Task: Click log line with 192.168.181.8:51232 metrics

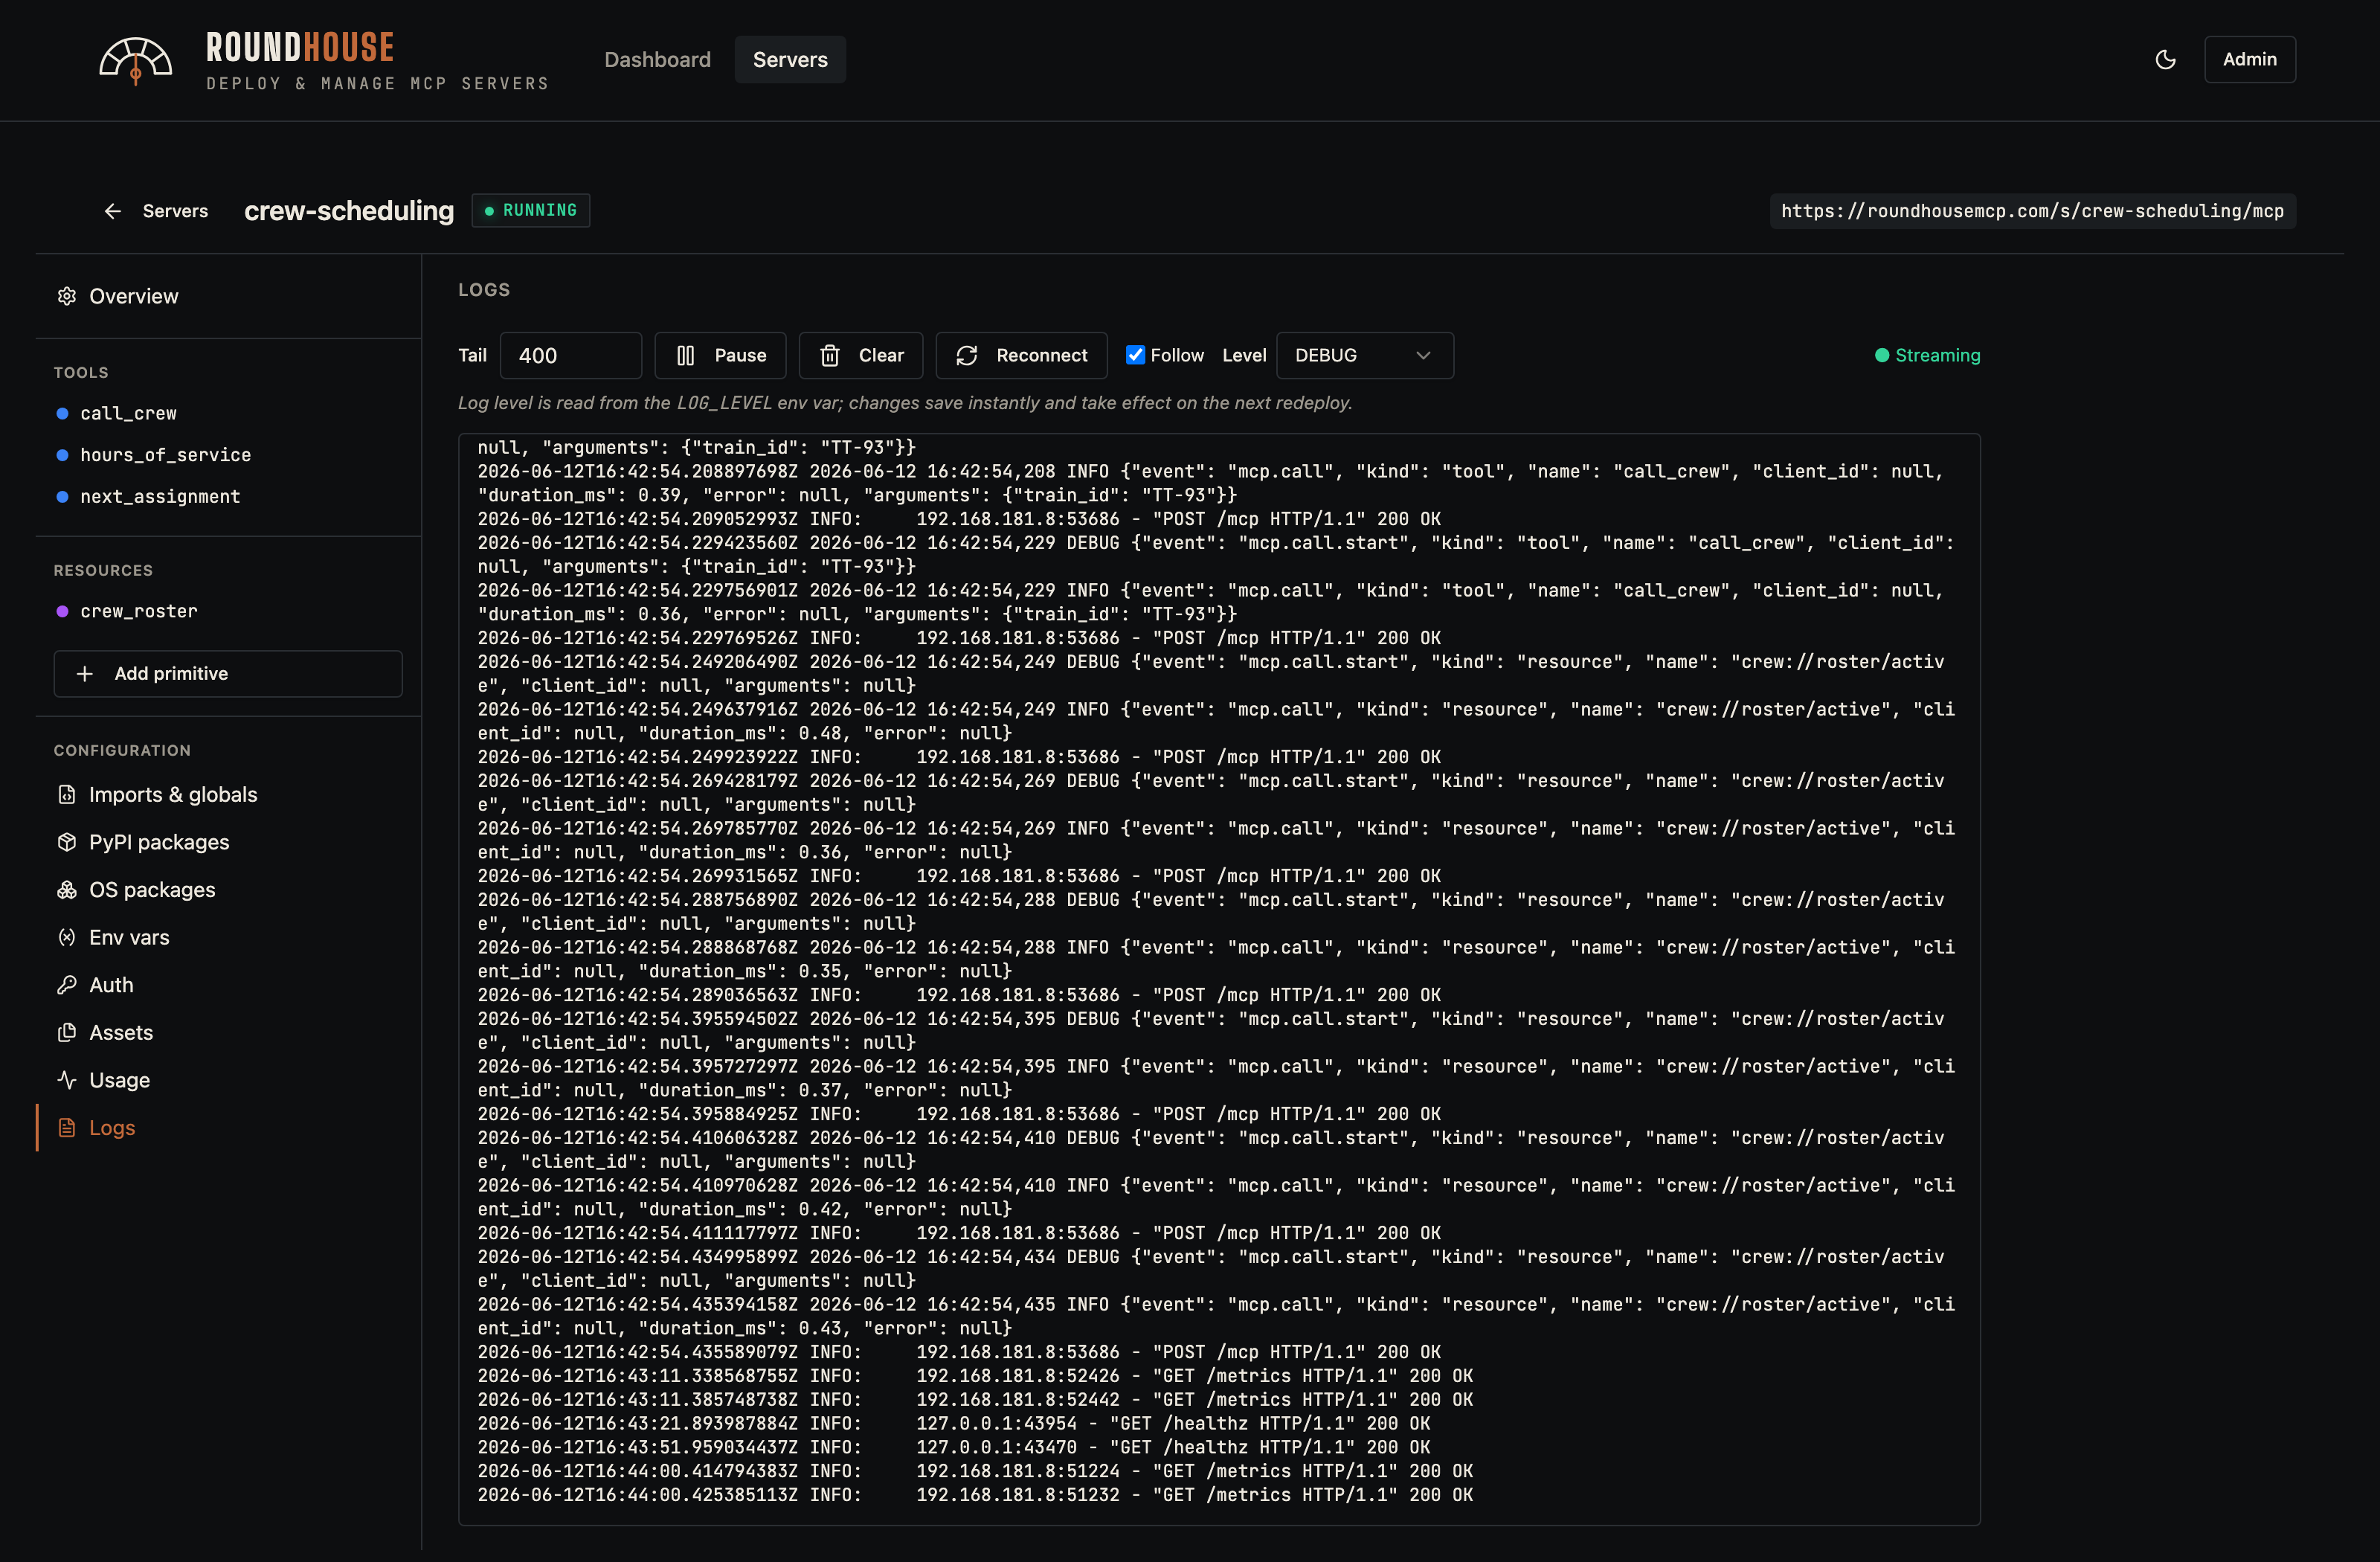Action: pyautogui.click(x=975, y=1495)
